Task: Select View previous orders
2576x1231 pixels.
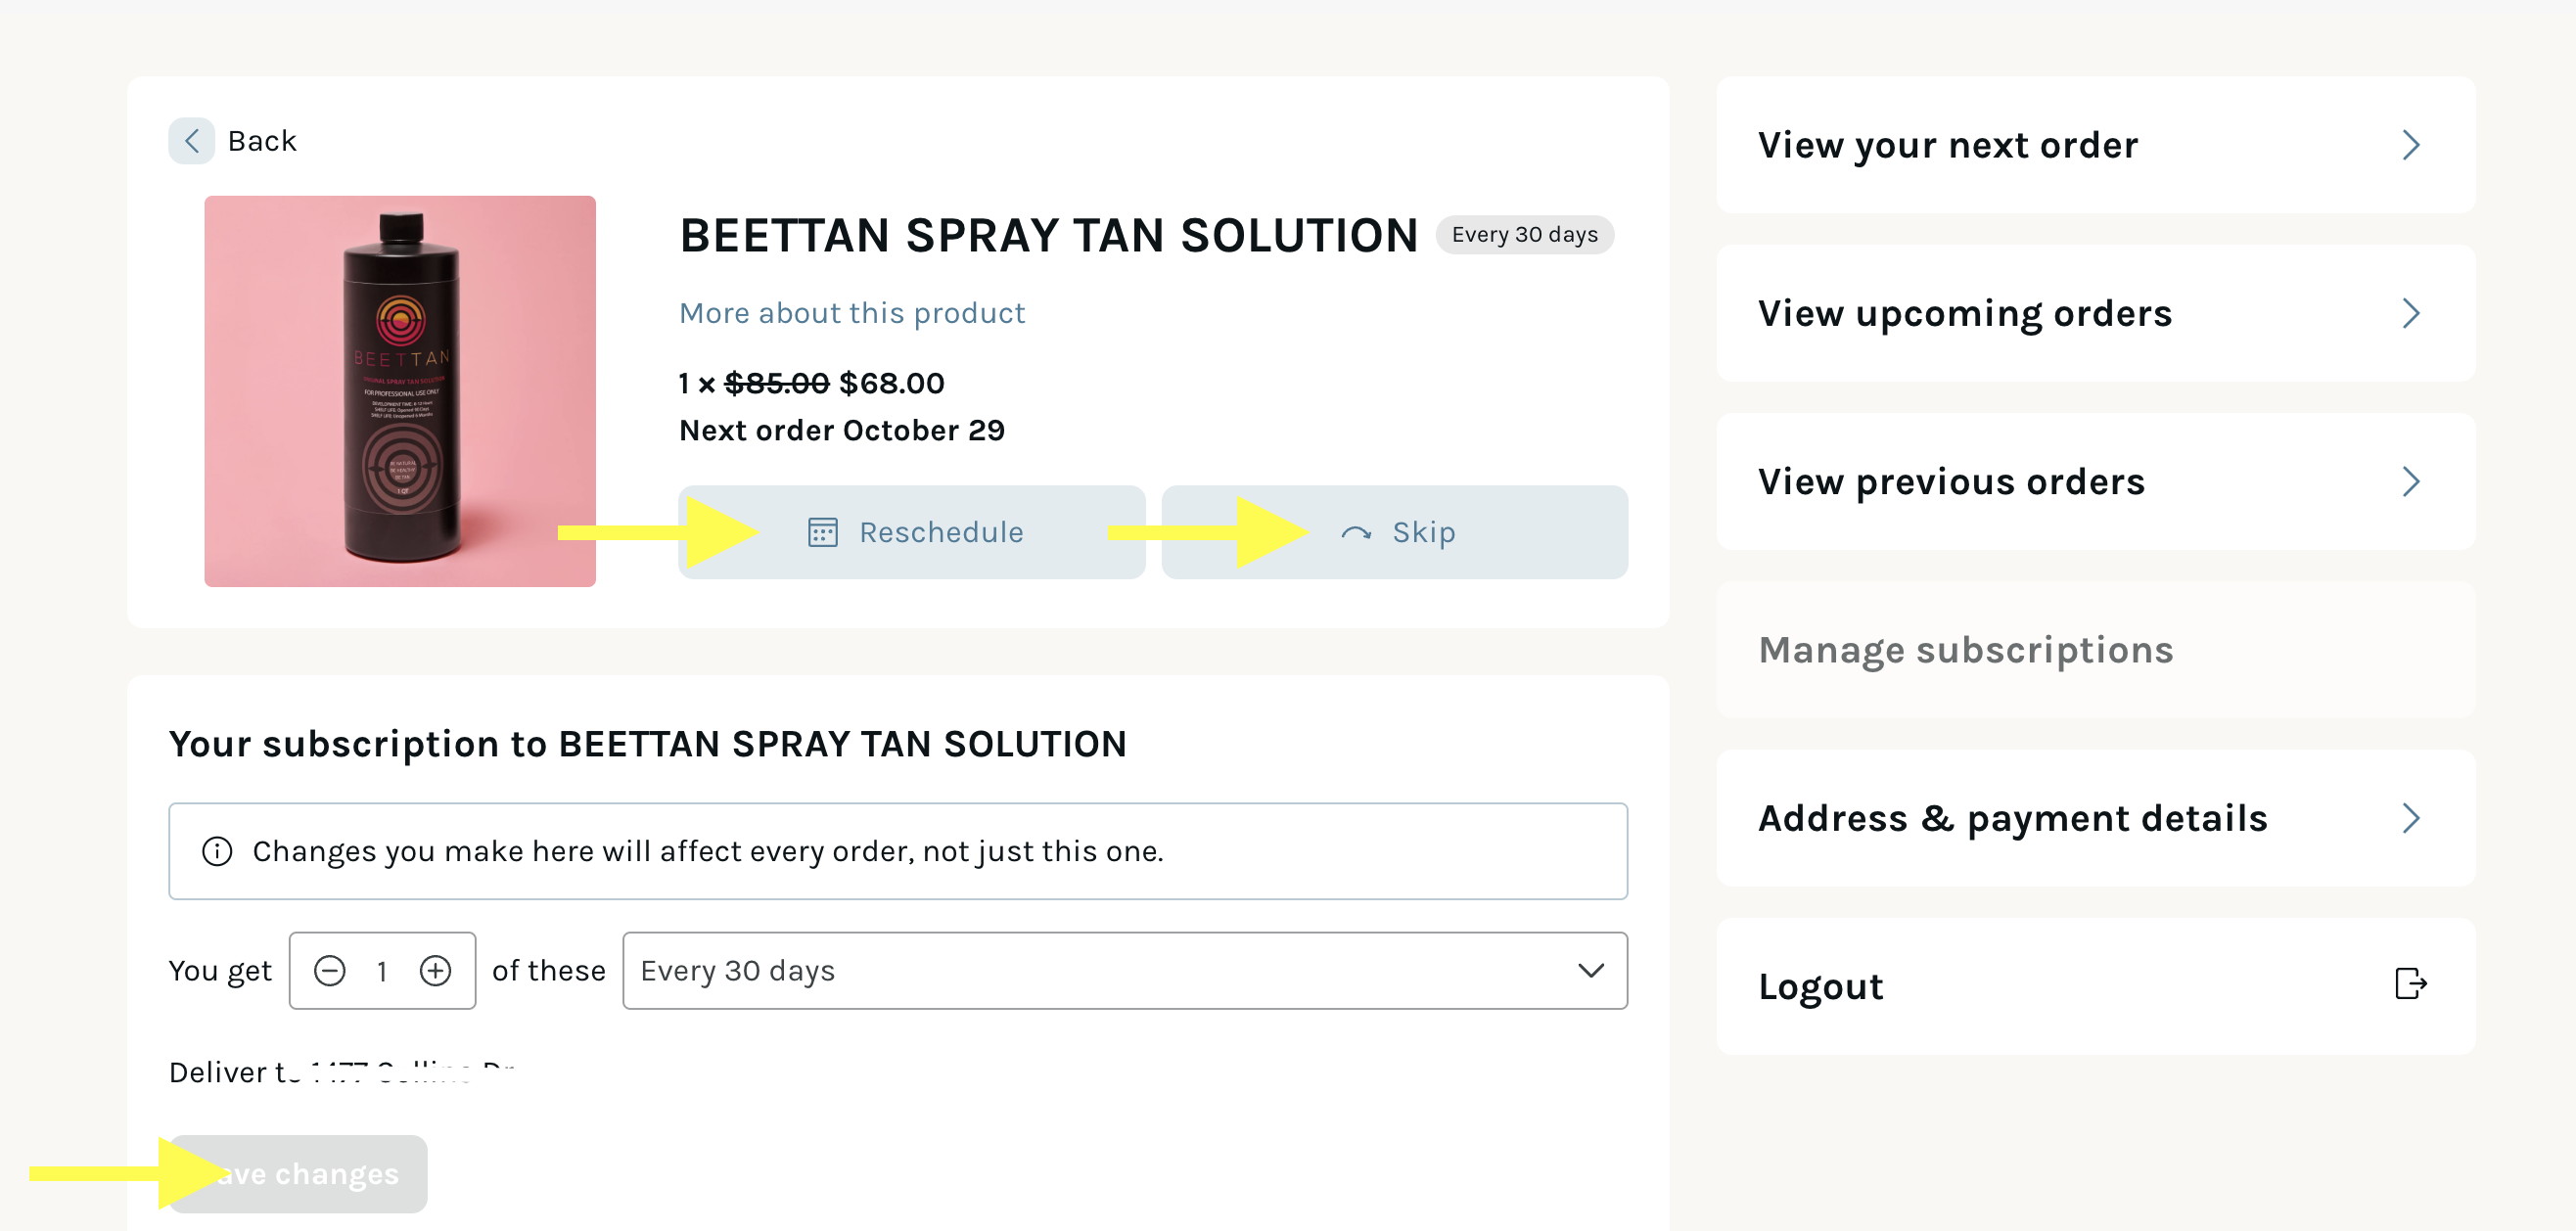Action: click(1951, 482)
